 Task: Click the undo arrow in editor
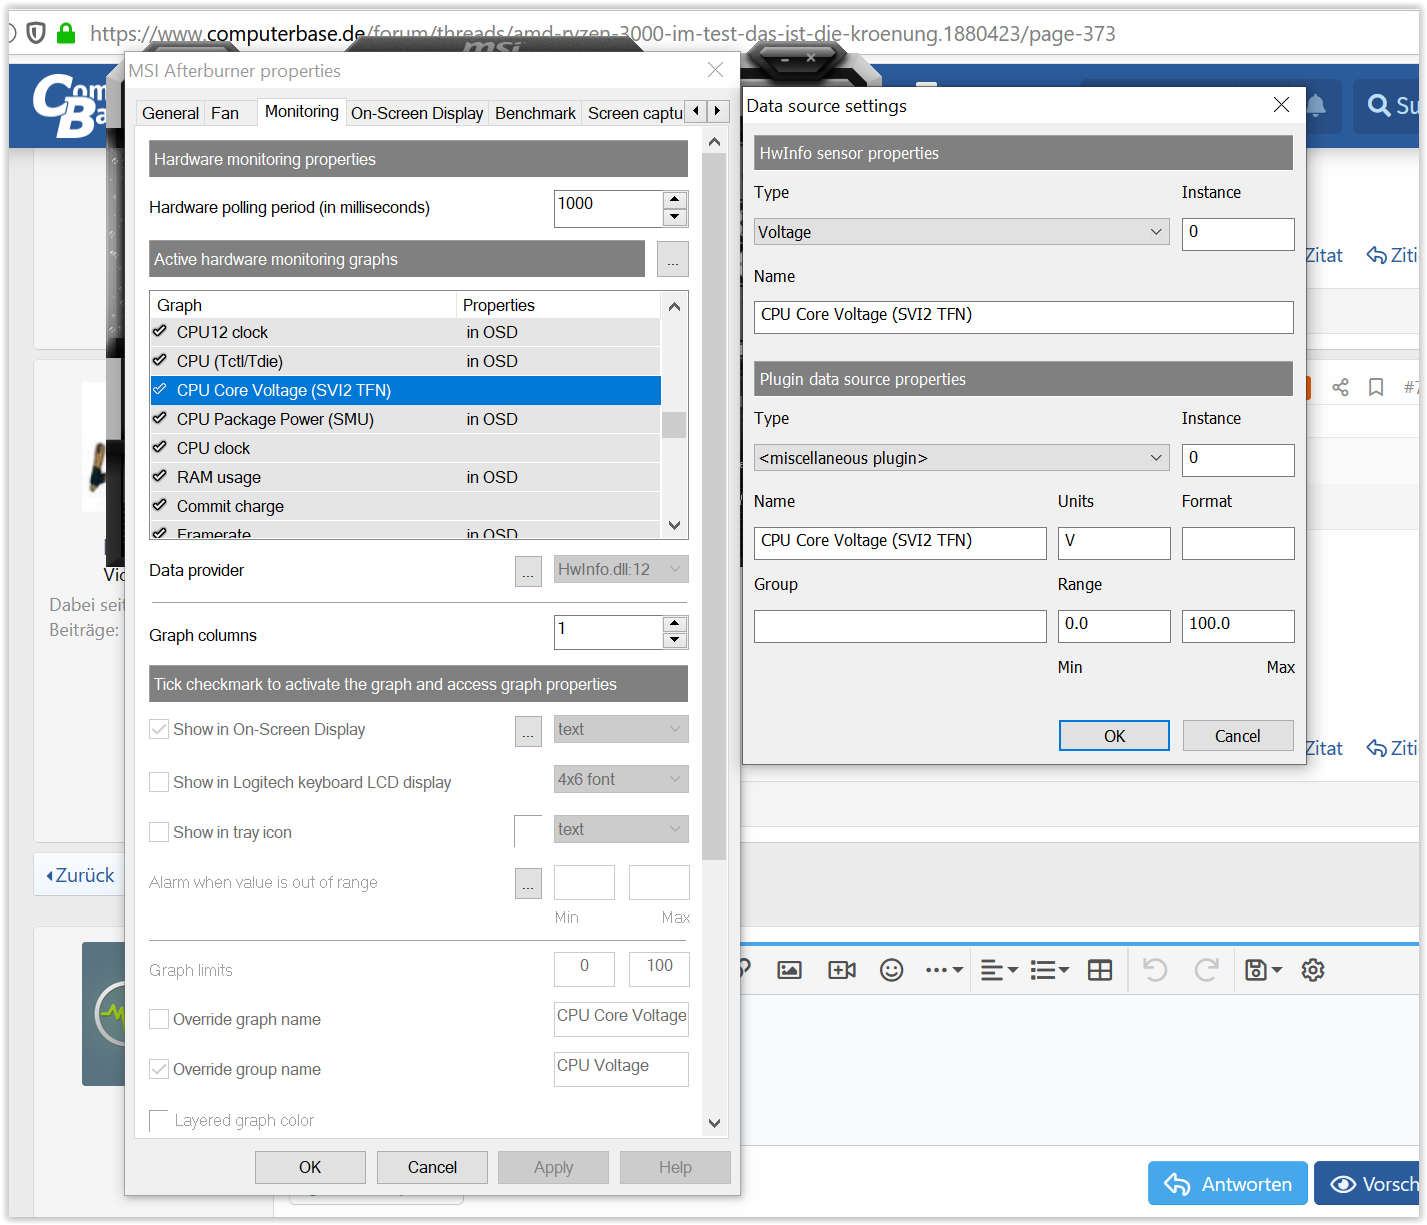coord(1155,970)
